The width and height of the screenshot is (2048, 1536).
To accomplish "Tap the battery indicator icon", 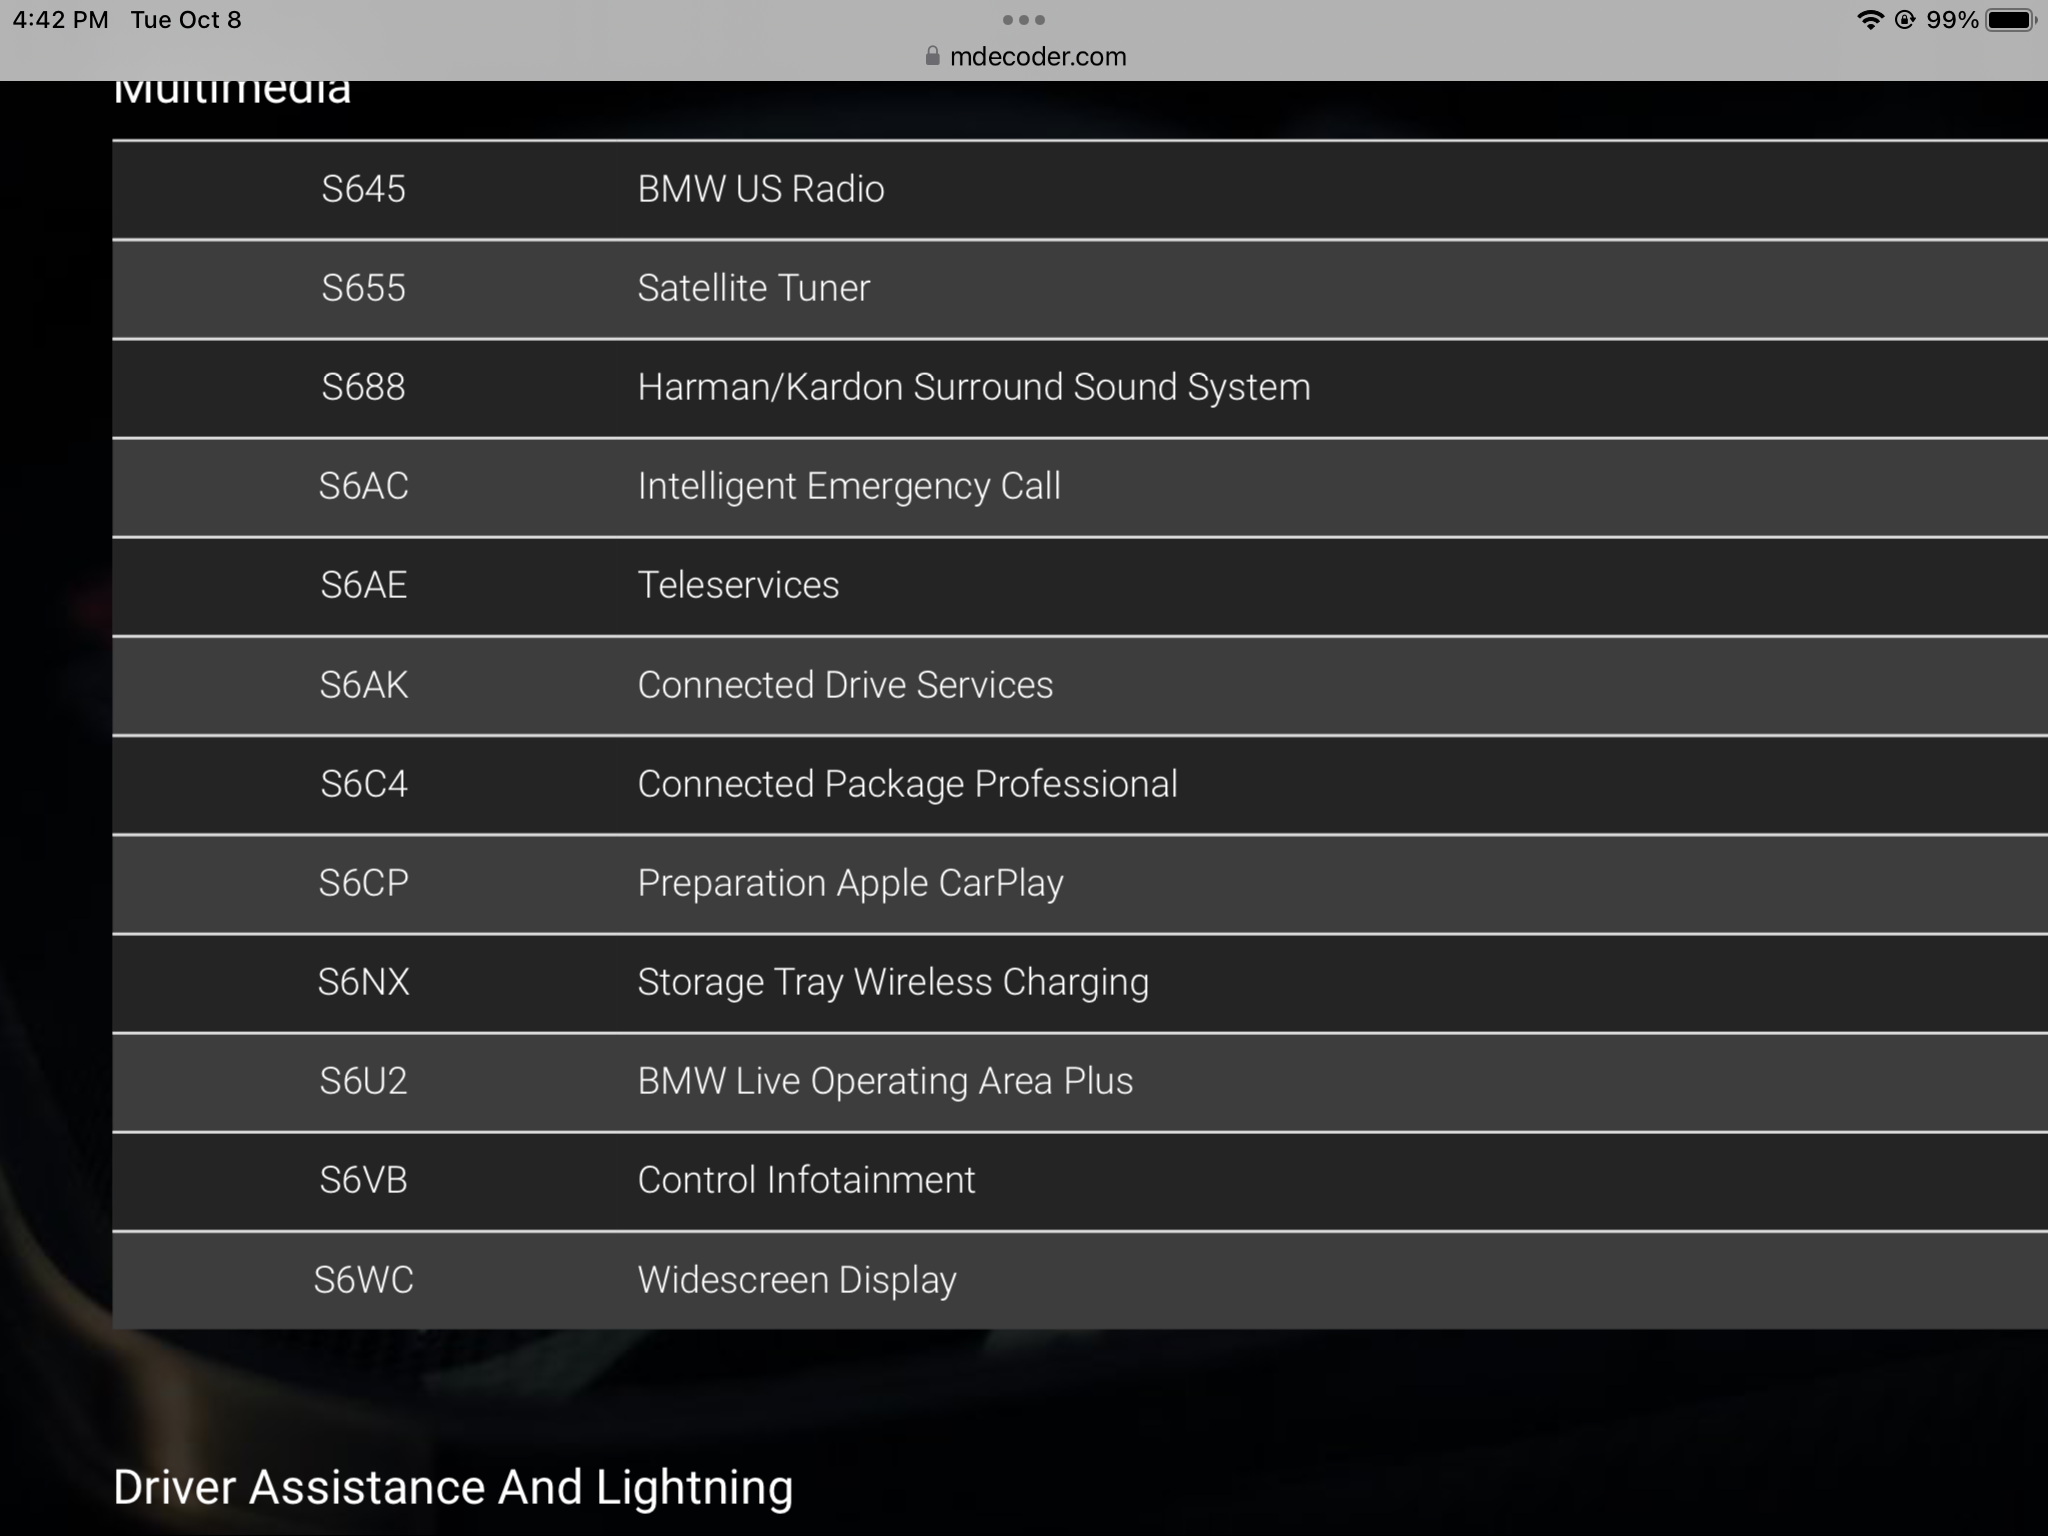I will point(2011,20).
